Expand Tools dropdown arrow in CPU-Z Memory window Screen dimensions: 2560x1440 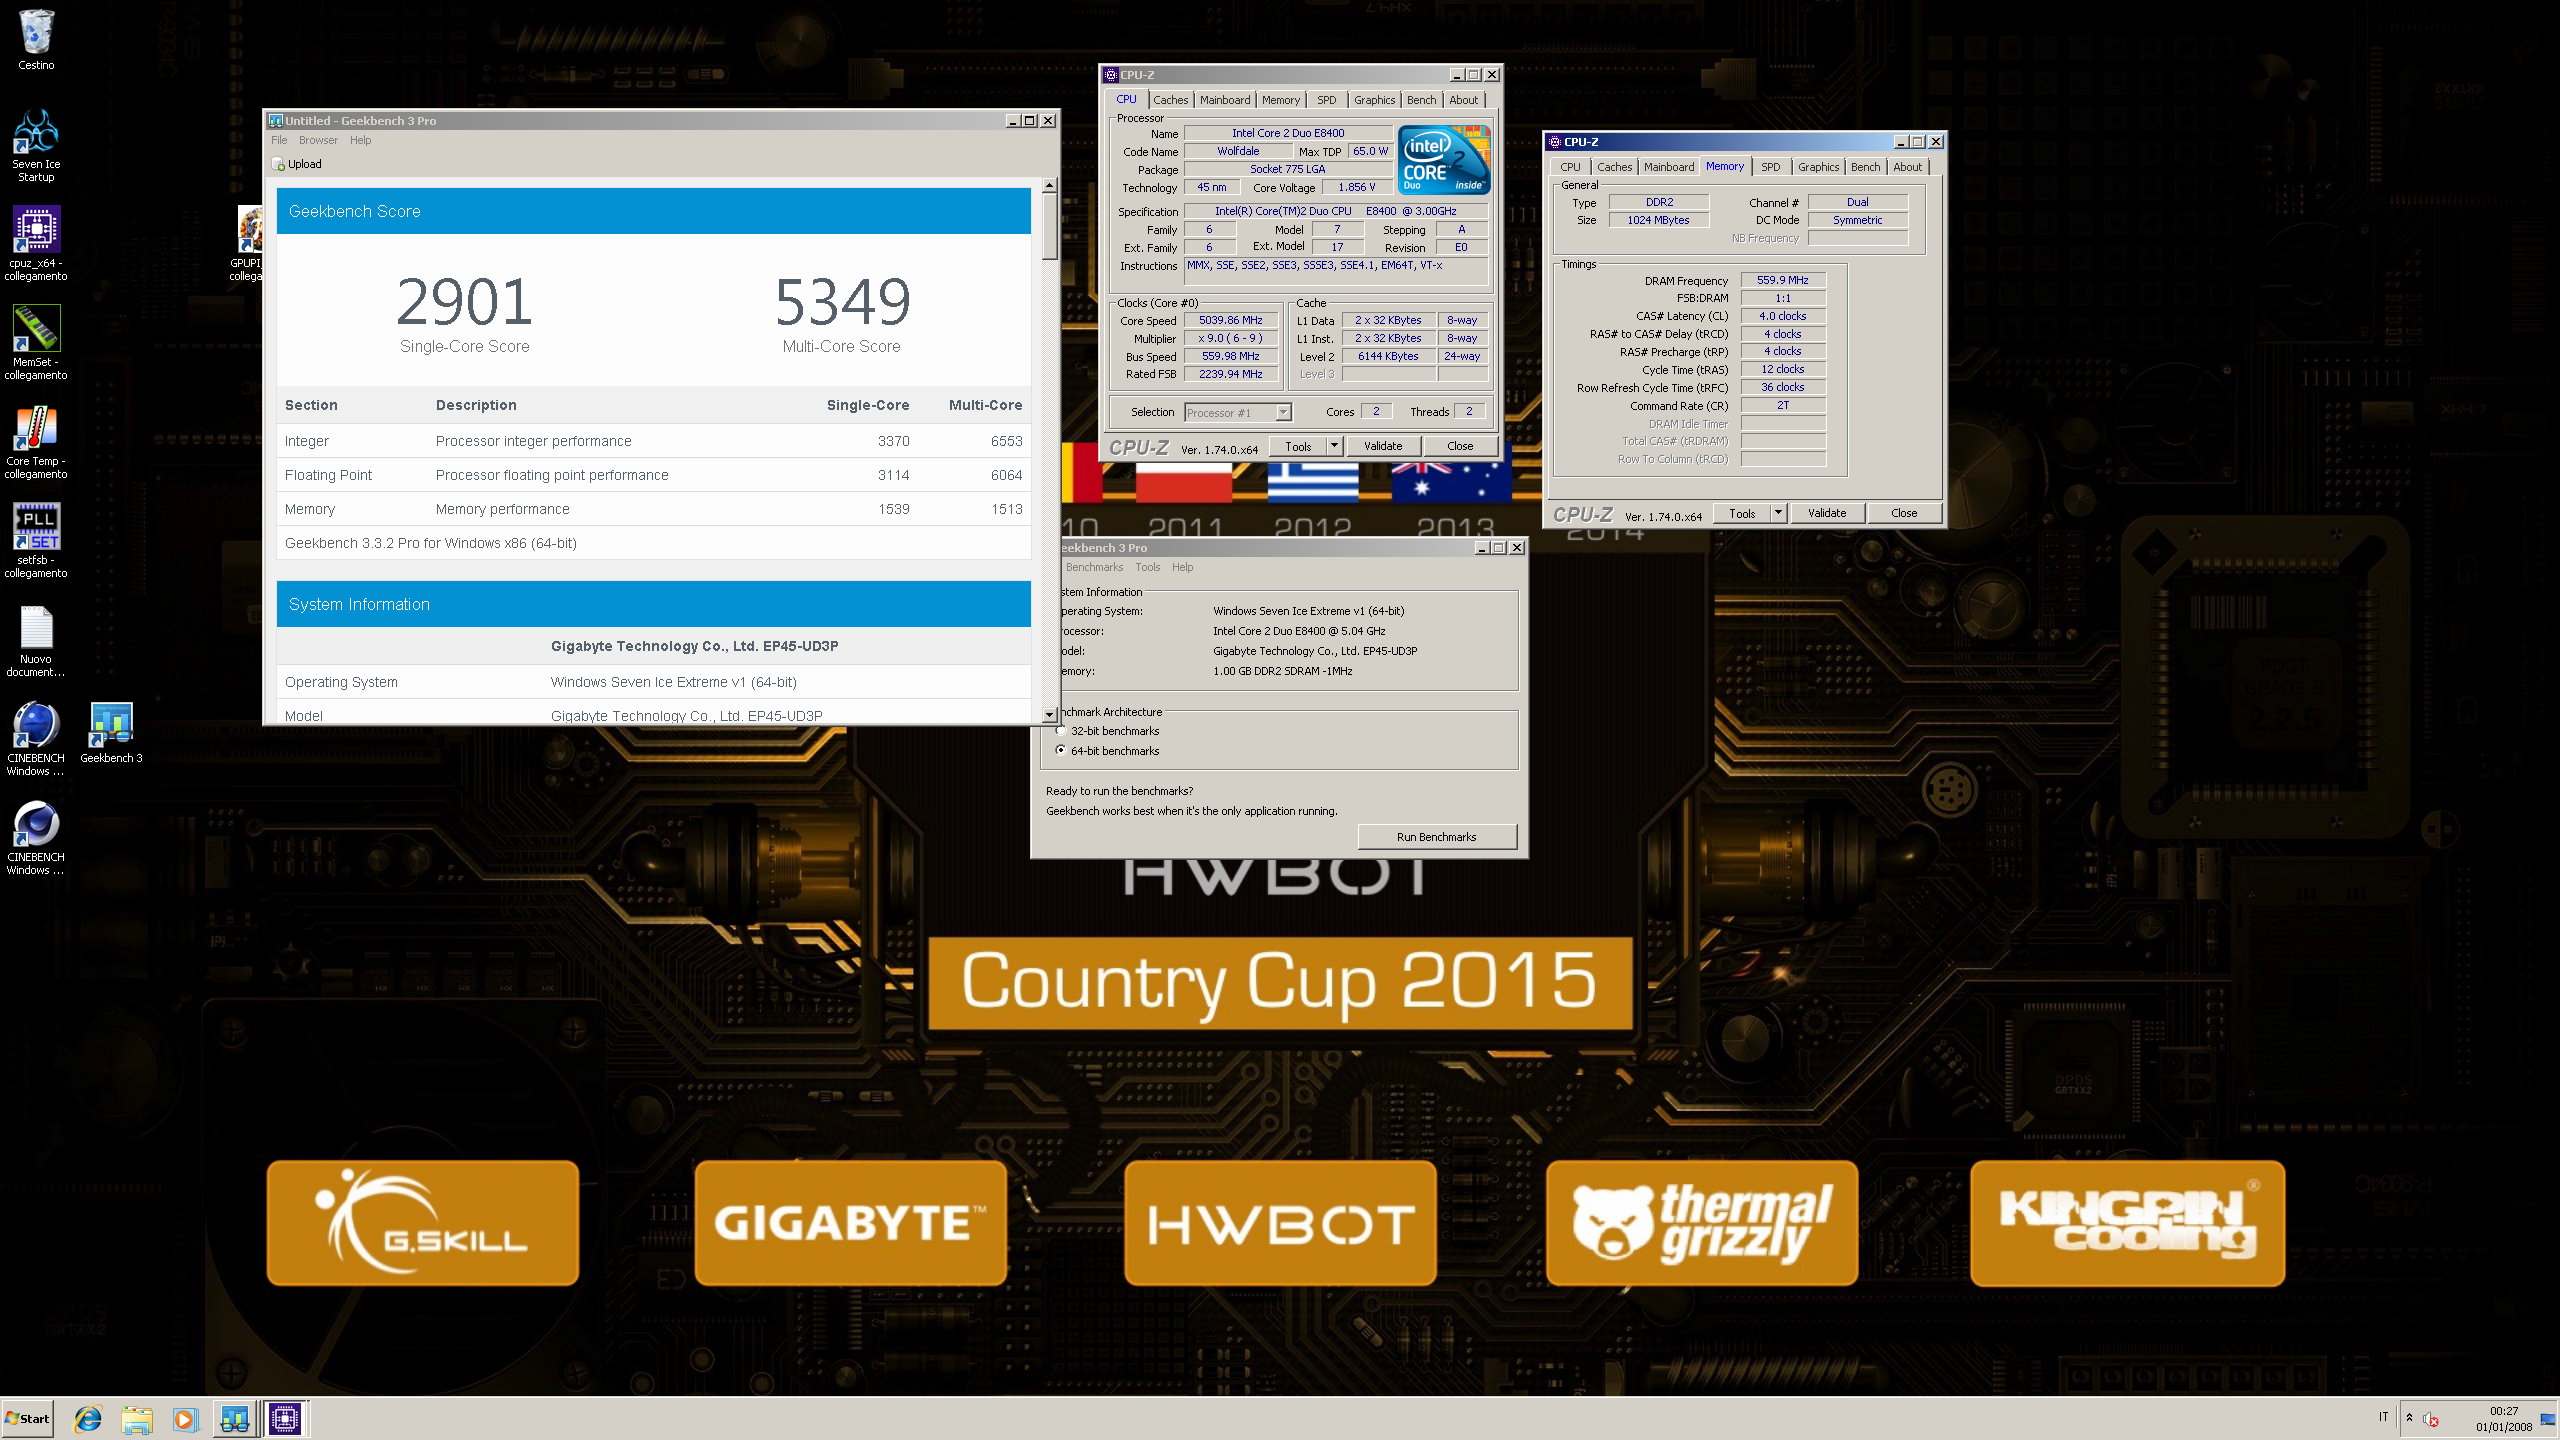pos(1778,513)
